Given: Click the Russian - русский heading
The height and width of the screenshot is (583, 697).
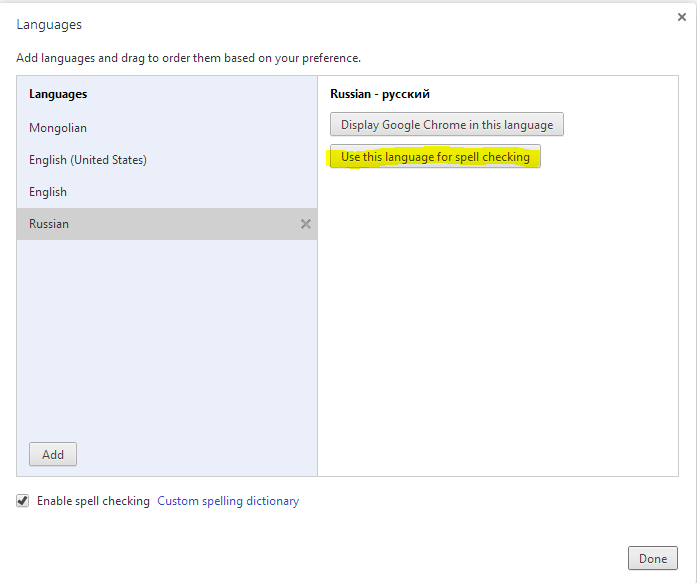Looking at the screenshot, I should [x=380, y=94].
